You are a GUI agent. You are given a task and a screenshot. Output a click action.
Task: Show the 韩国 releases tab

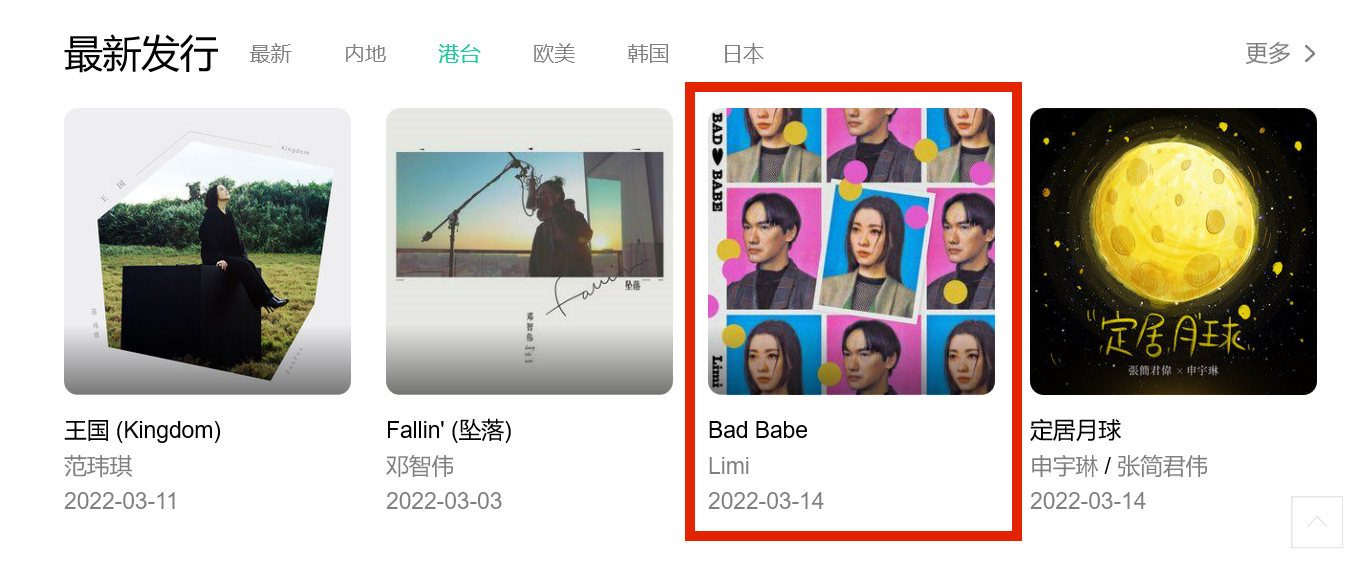648,54
